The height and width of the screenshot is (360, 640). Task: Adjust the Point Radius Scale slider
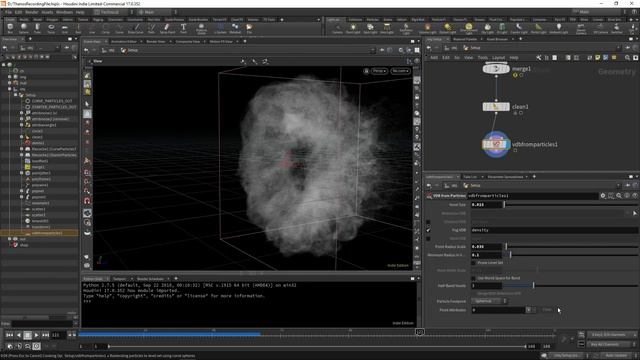(x=571, y=247)
